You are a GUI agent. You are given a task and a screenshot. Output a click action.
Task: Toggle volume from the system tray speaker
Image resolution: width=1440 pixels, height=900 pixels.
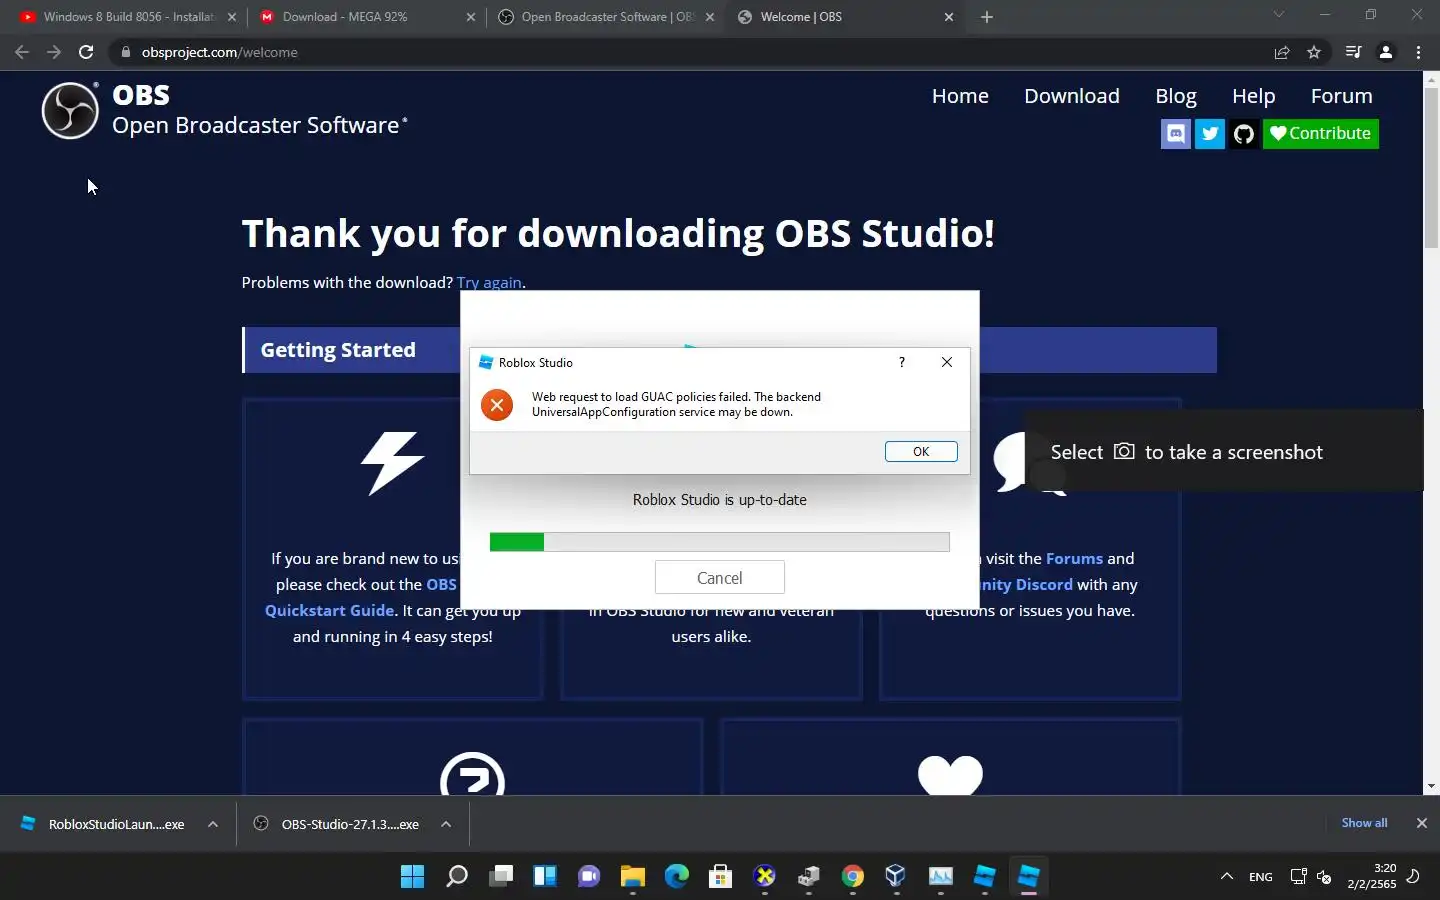1324,877
